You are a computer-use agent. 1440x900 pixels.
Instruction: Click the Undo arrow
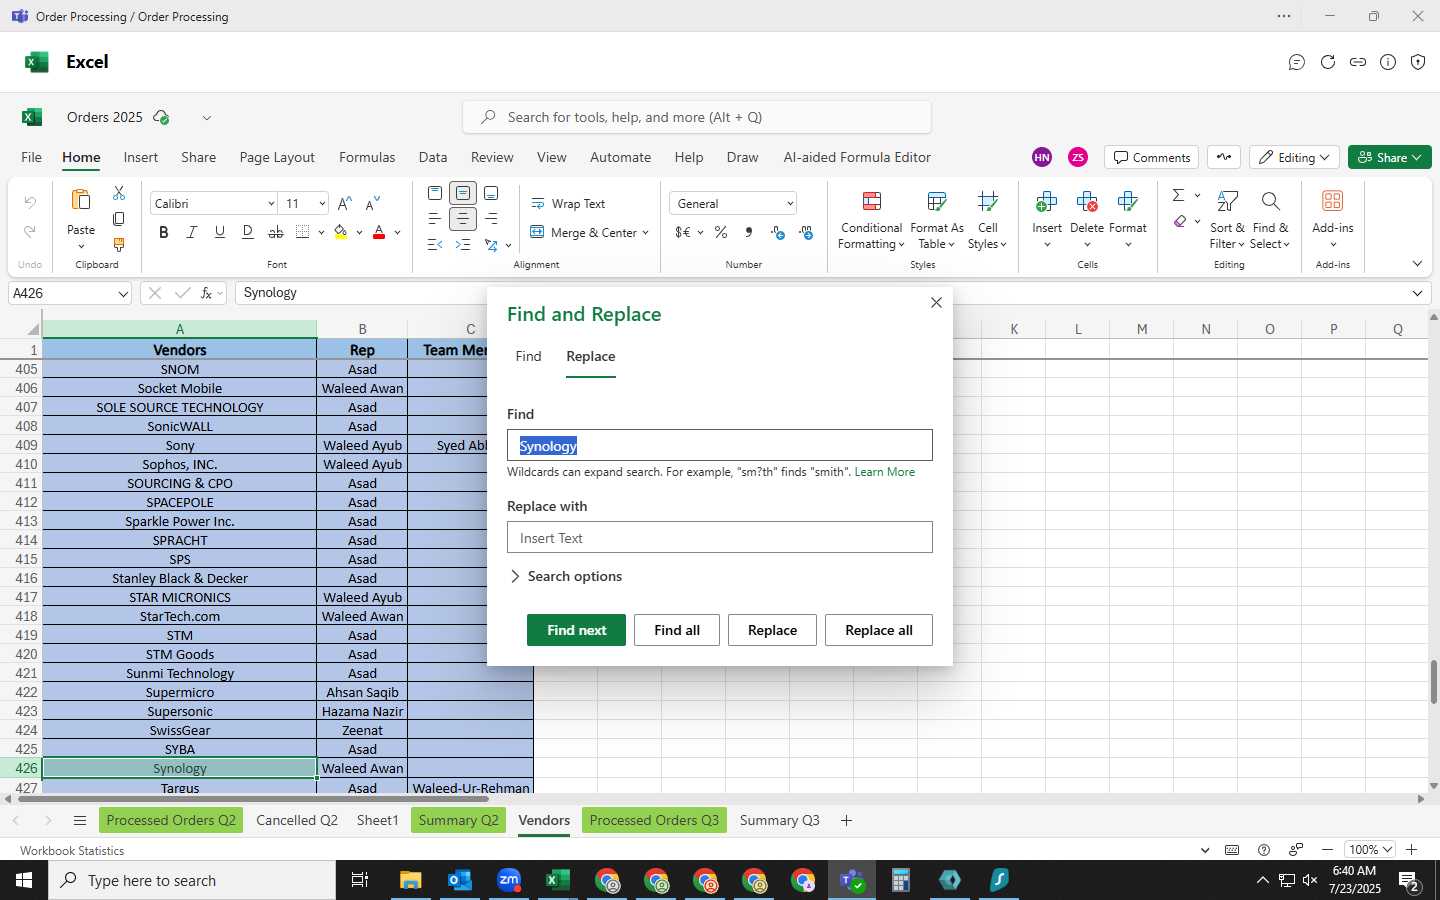point(30,203)
